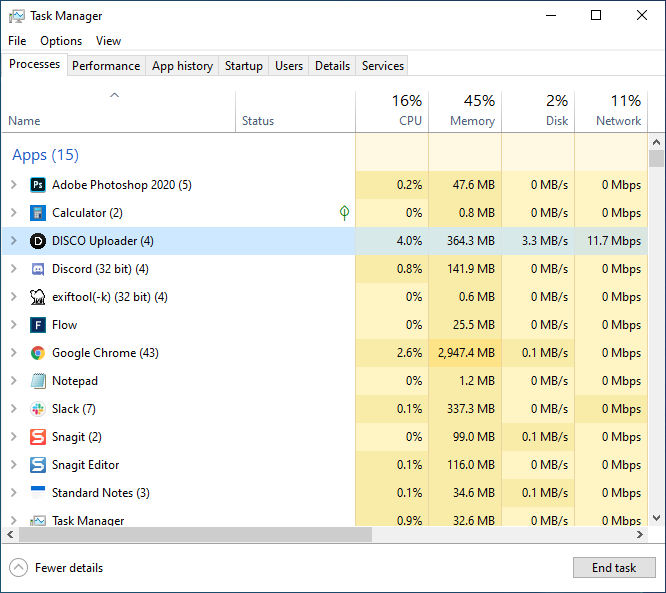Sort by Disk column header
Screen dimensions: 666x593
tap(538, 111)
